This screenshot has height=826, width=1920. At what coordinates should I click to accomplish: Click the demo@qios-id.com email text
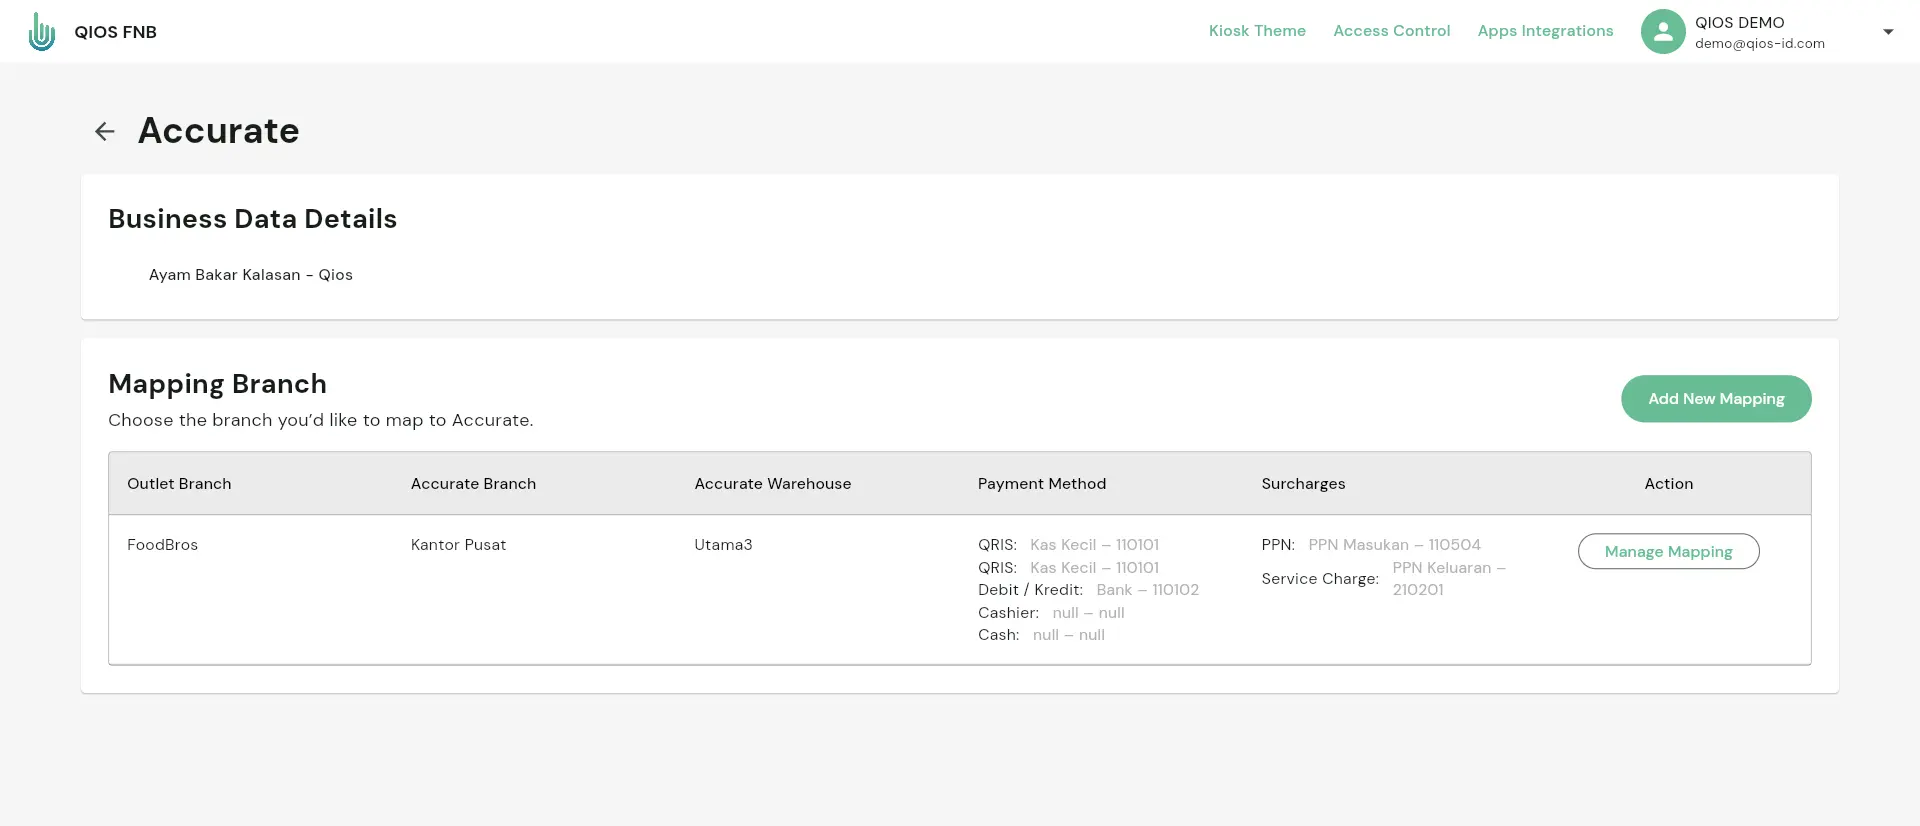click(1759, 44)
